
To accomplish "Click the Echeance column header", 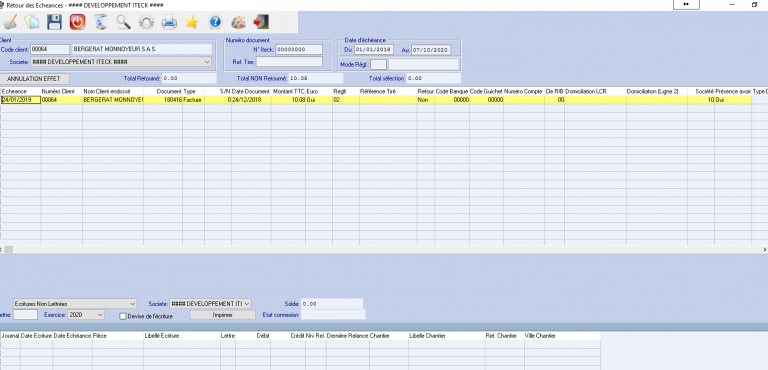I will click(x=21, y=92).
